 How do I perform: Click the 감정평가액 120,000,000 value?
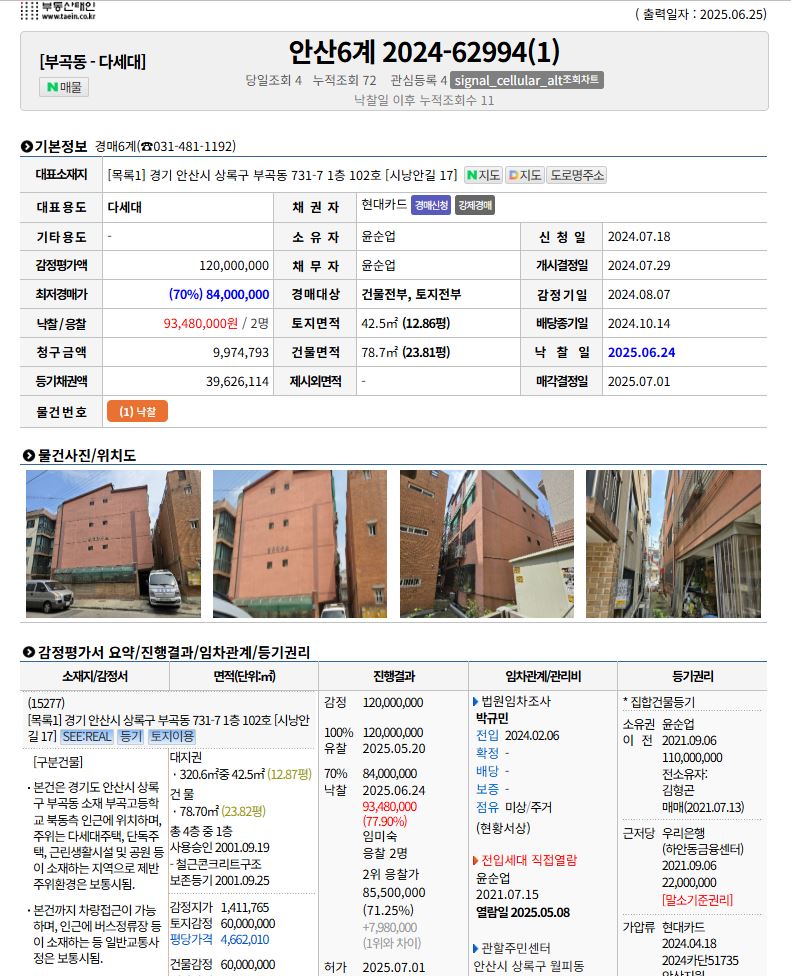pyautogui.click(x=234, y=265)
